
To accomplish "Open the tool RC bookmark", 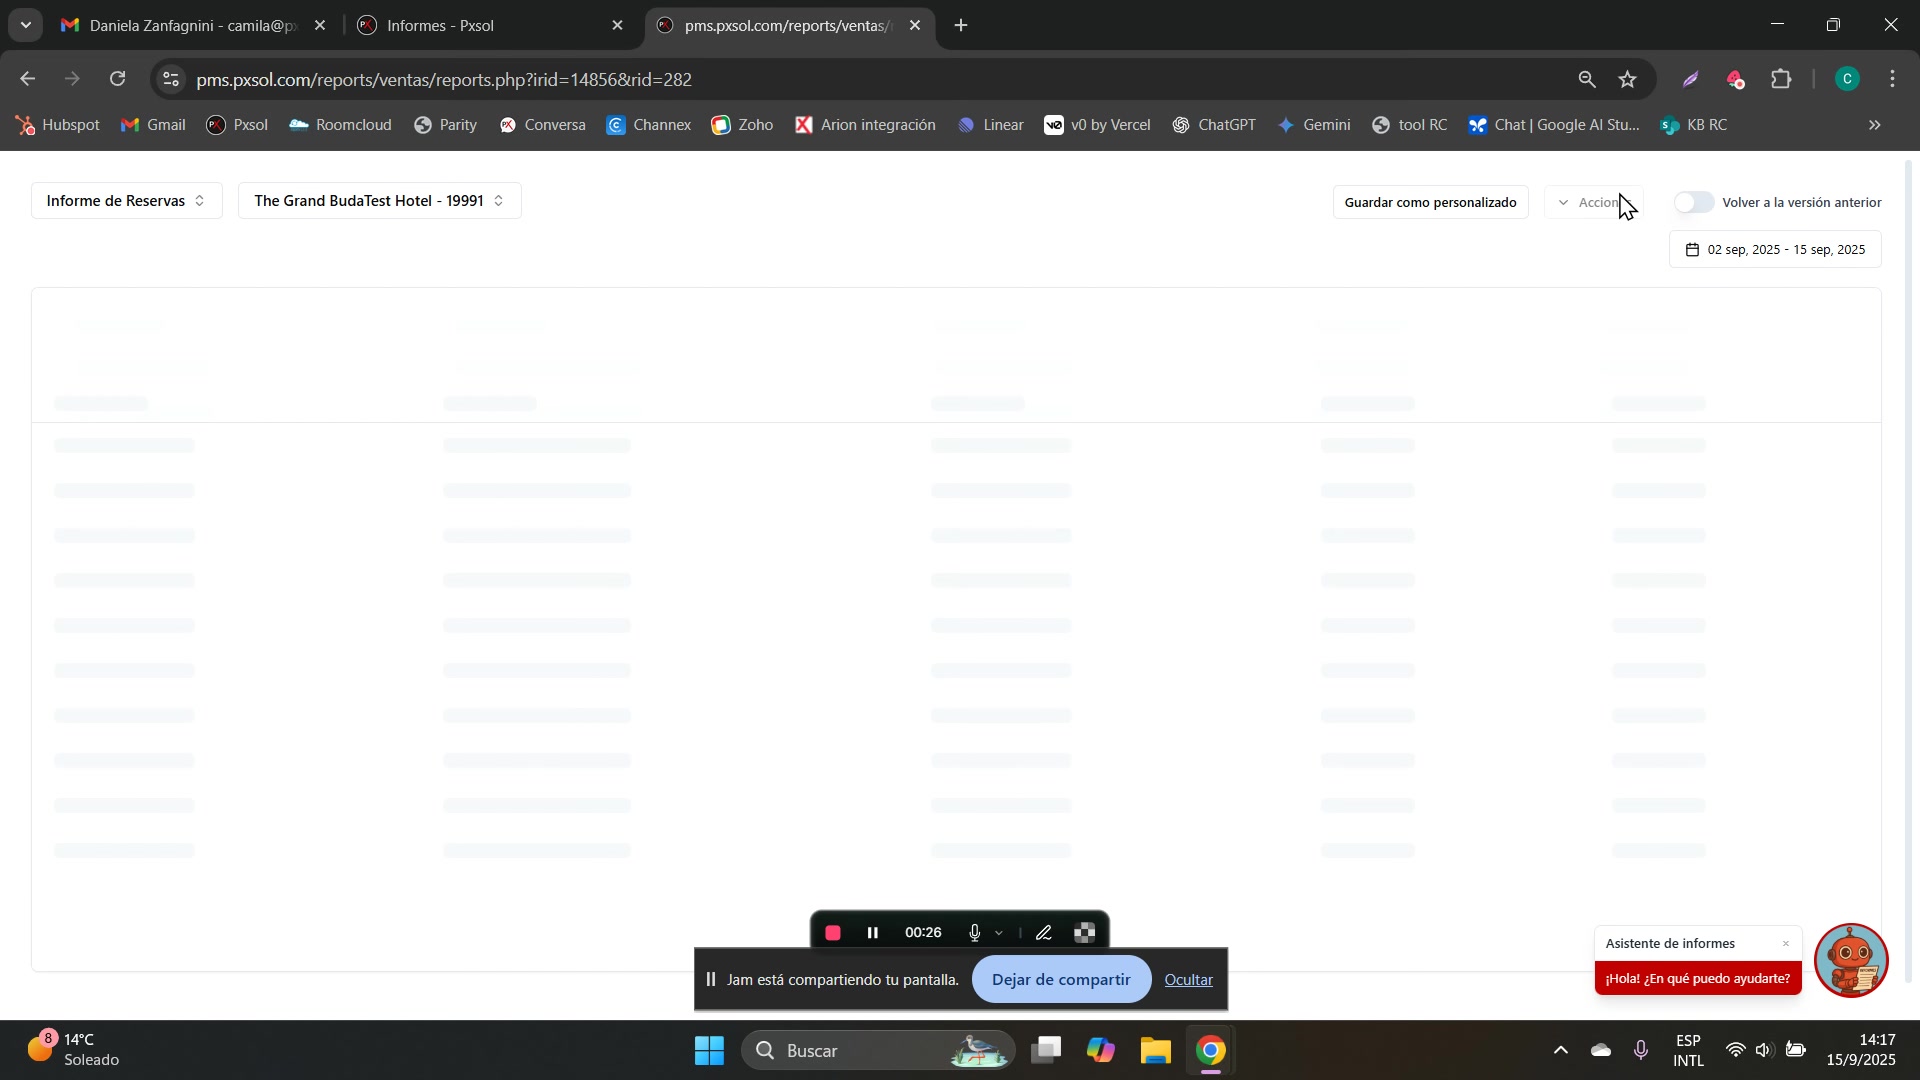I will point(1410,125).
